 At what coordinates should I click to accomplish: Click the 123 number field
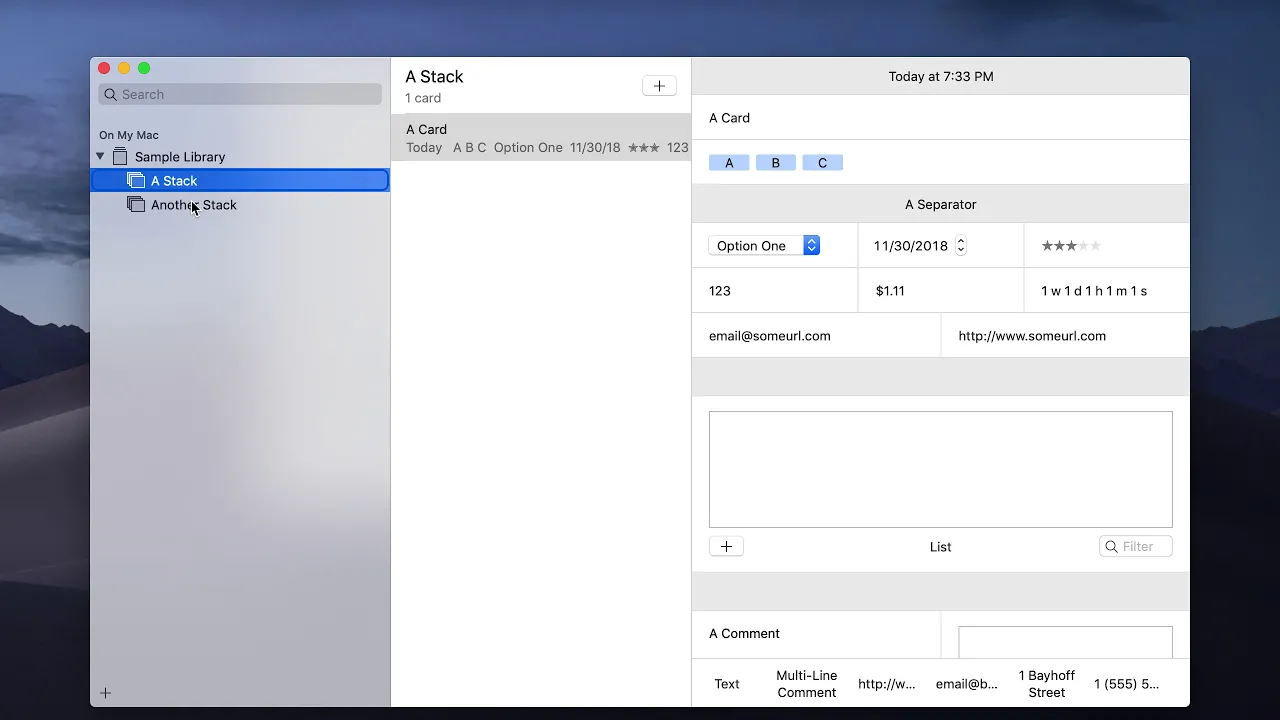tap(775, 291)
